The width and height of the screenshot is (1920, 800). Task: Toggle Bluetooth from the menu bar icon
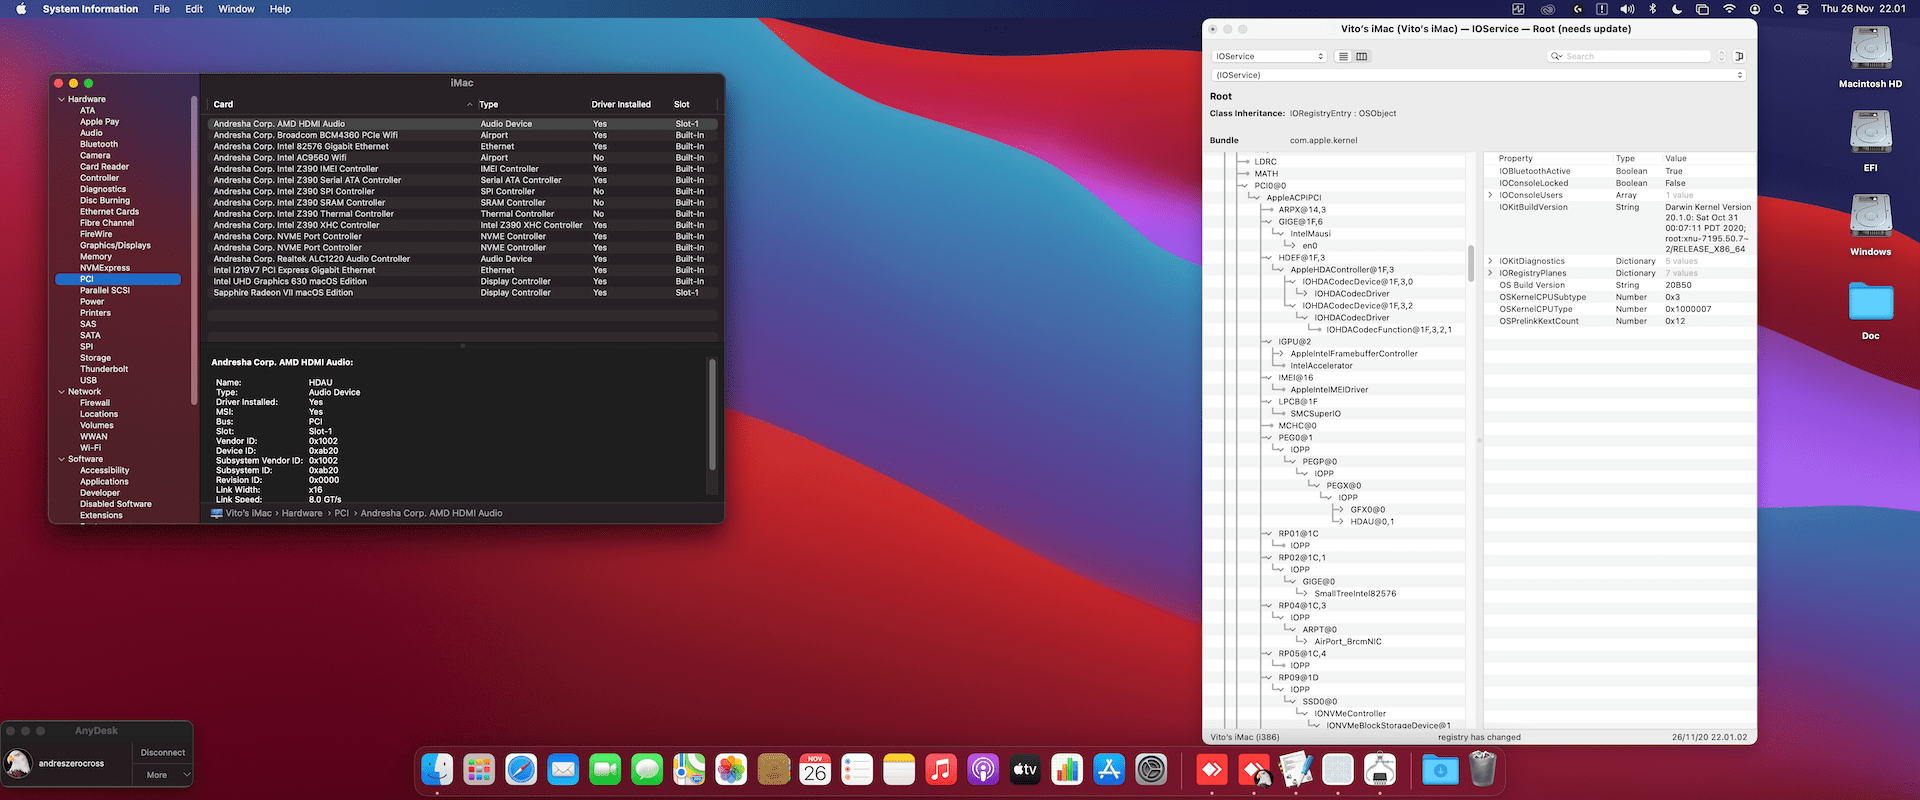point(1652,9)
